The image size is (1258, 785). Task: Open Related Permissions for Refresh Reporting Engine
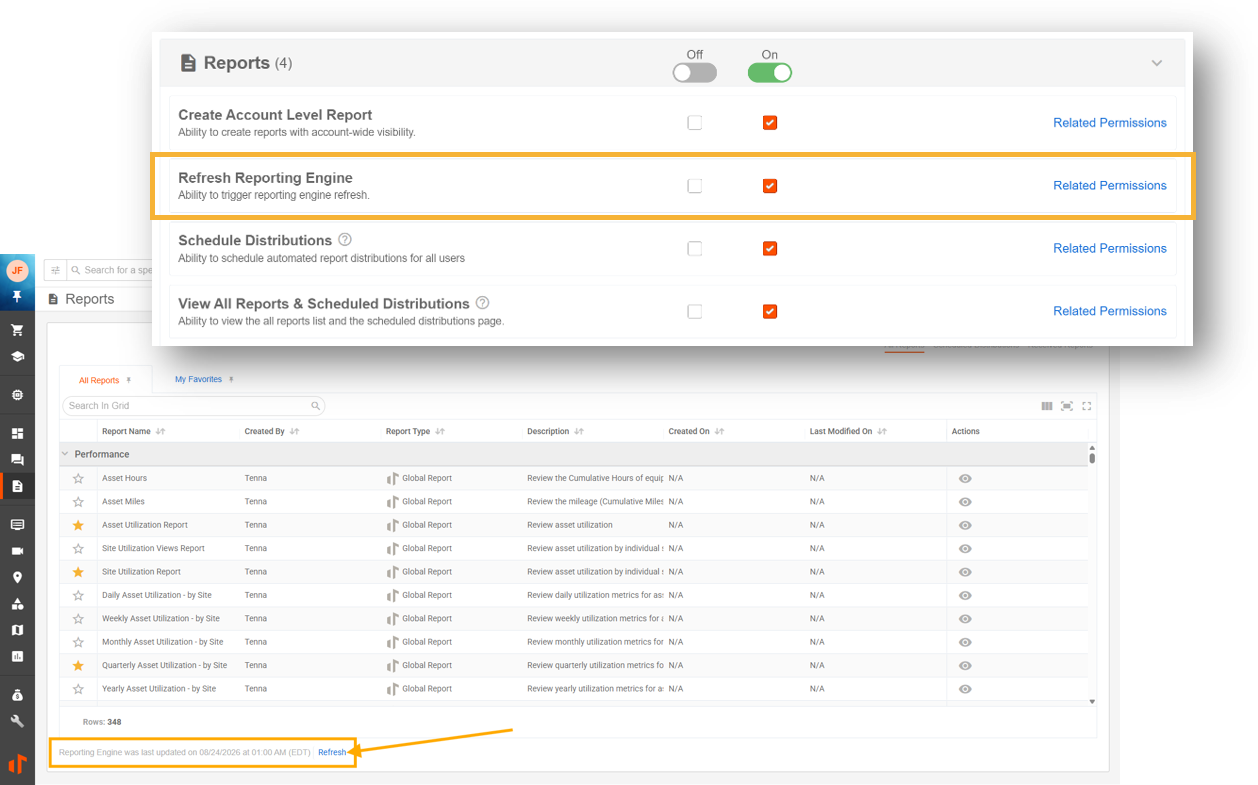pyautogui.click(x=1110, y=186)
